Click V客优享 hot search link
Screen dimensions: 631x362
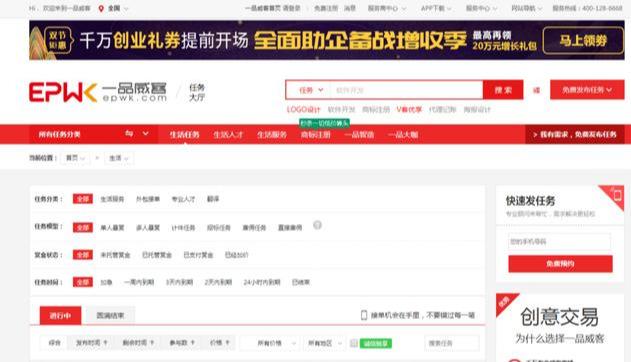tap(409, 109)
